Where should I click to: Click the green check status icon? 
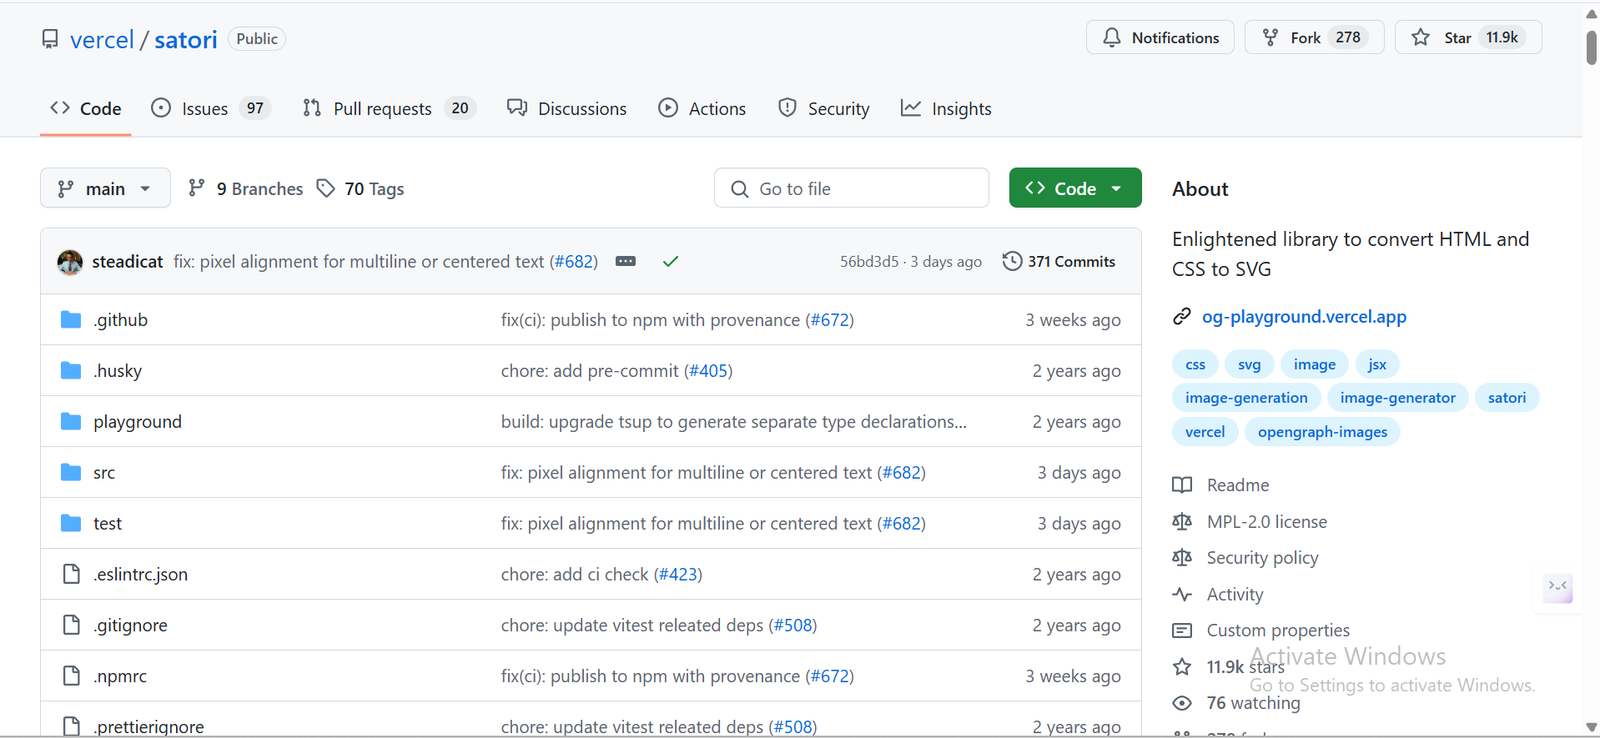670,261
